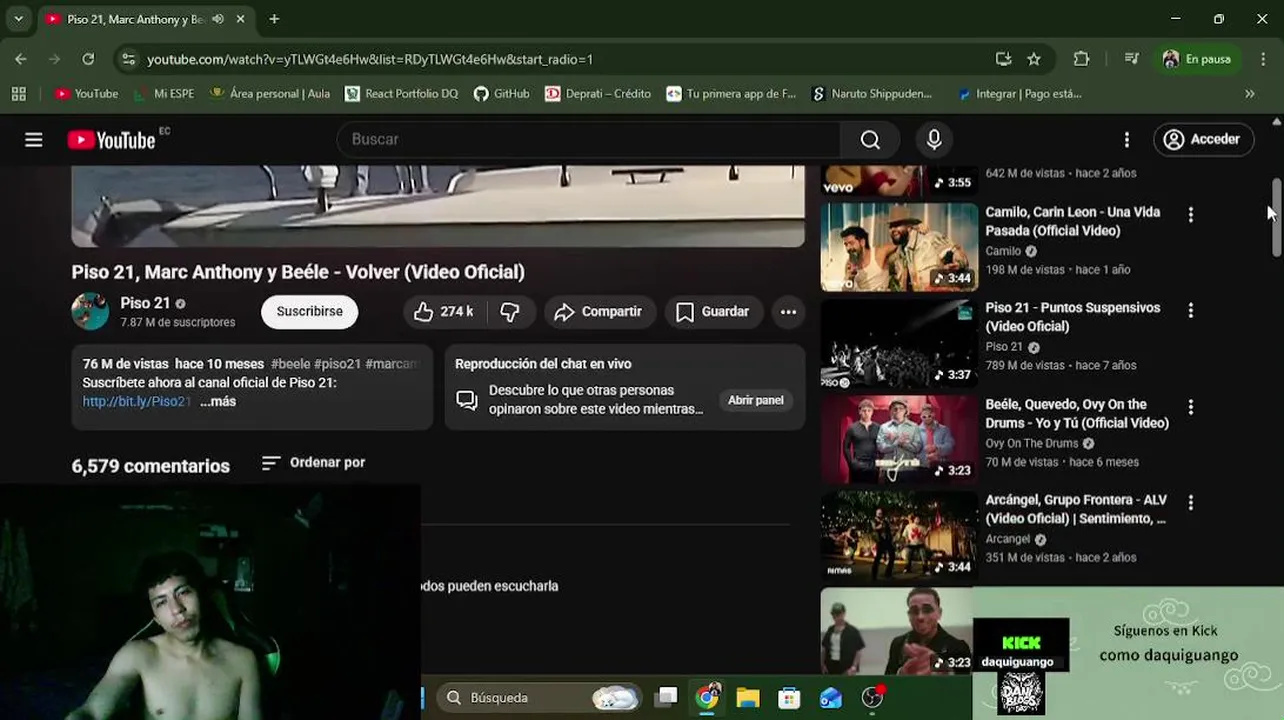Open options for Arcángel ALV video
1284x720 pixels.
pyautogui.click(x=1190, y=502)
